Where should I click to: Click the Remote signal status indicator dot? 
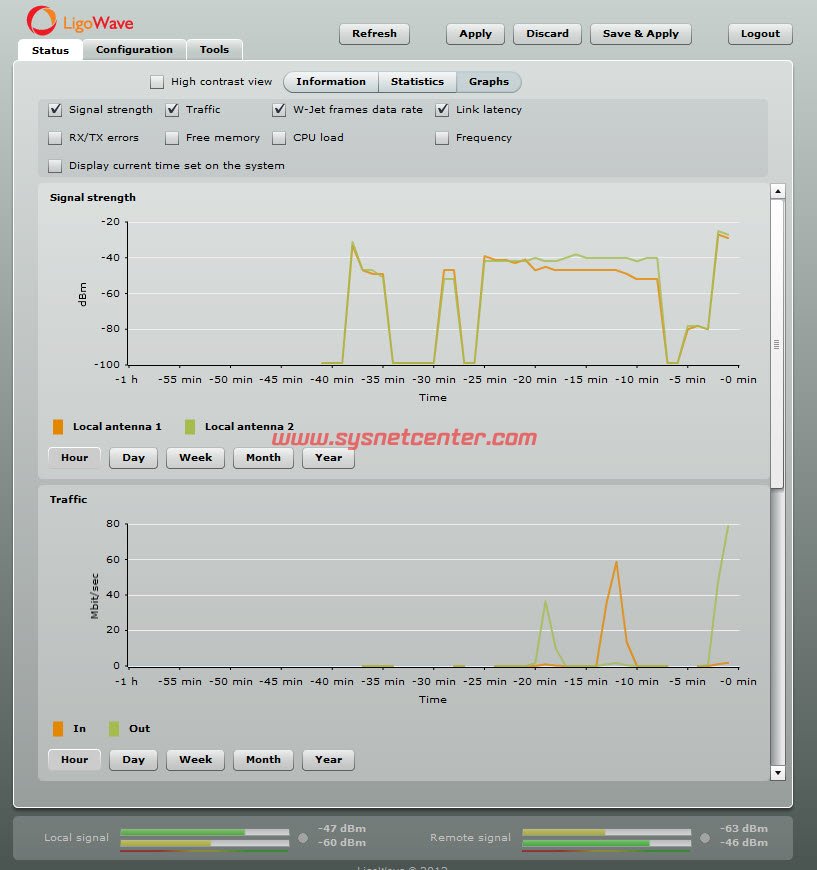(x=705, y=838)
